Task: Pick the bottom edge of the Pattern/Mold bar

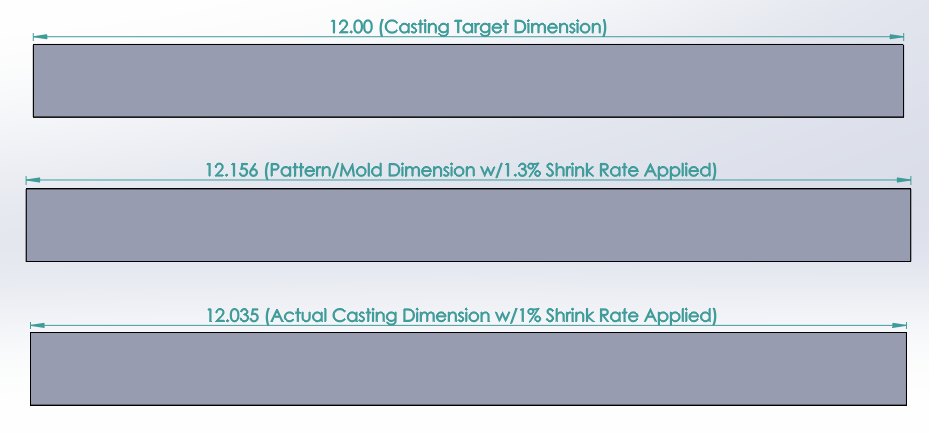Action: 468,261
